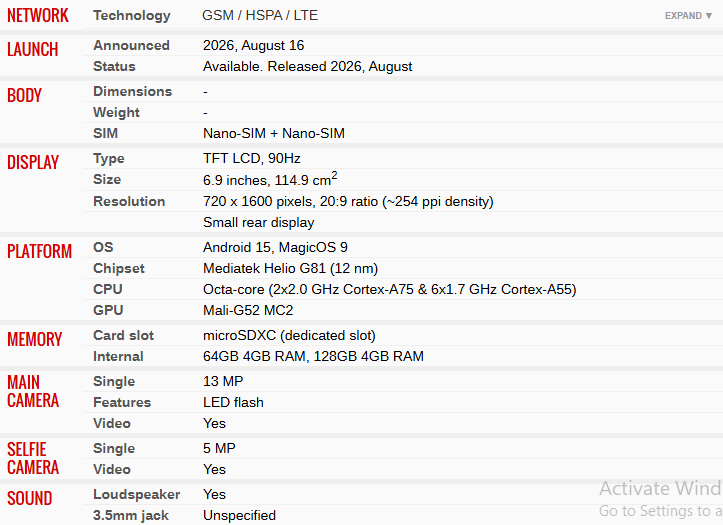The height and width of the screenshot is (525, 723).
Task: Open the Weight spec label
Action: pos(116,112)
